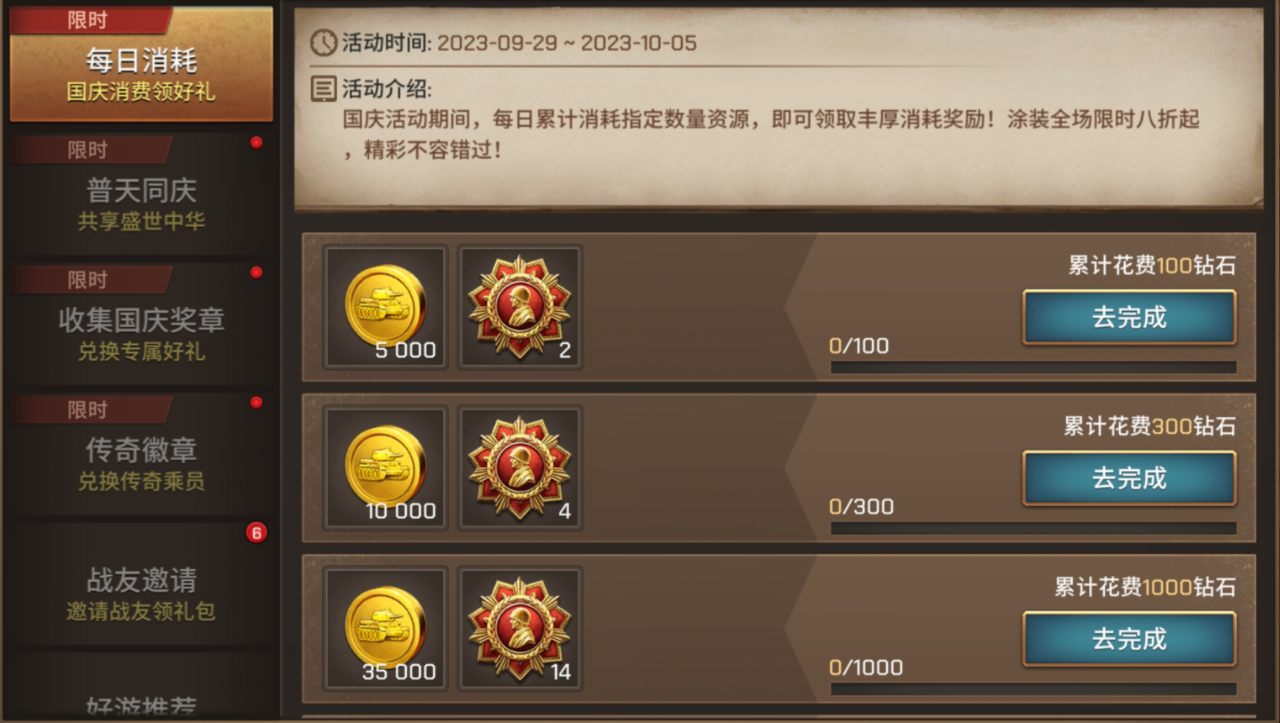Tap the clock icon beside 活动时间

tap(324, 43)
